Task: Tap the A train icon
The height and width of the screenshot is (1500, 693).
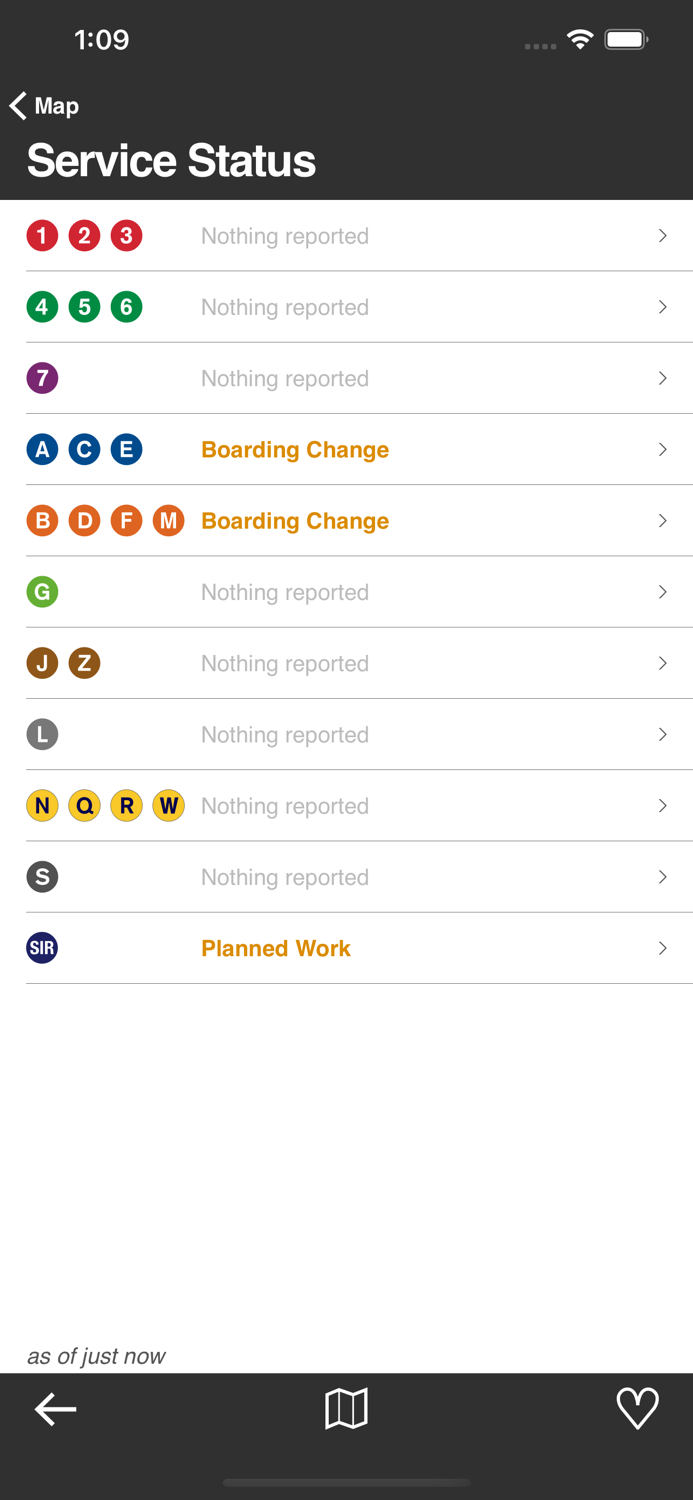Action: (42, 449)
